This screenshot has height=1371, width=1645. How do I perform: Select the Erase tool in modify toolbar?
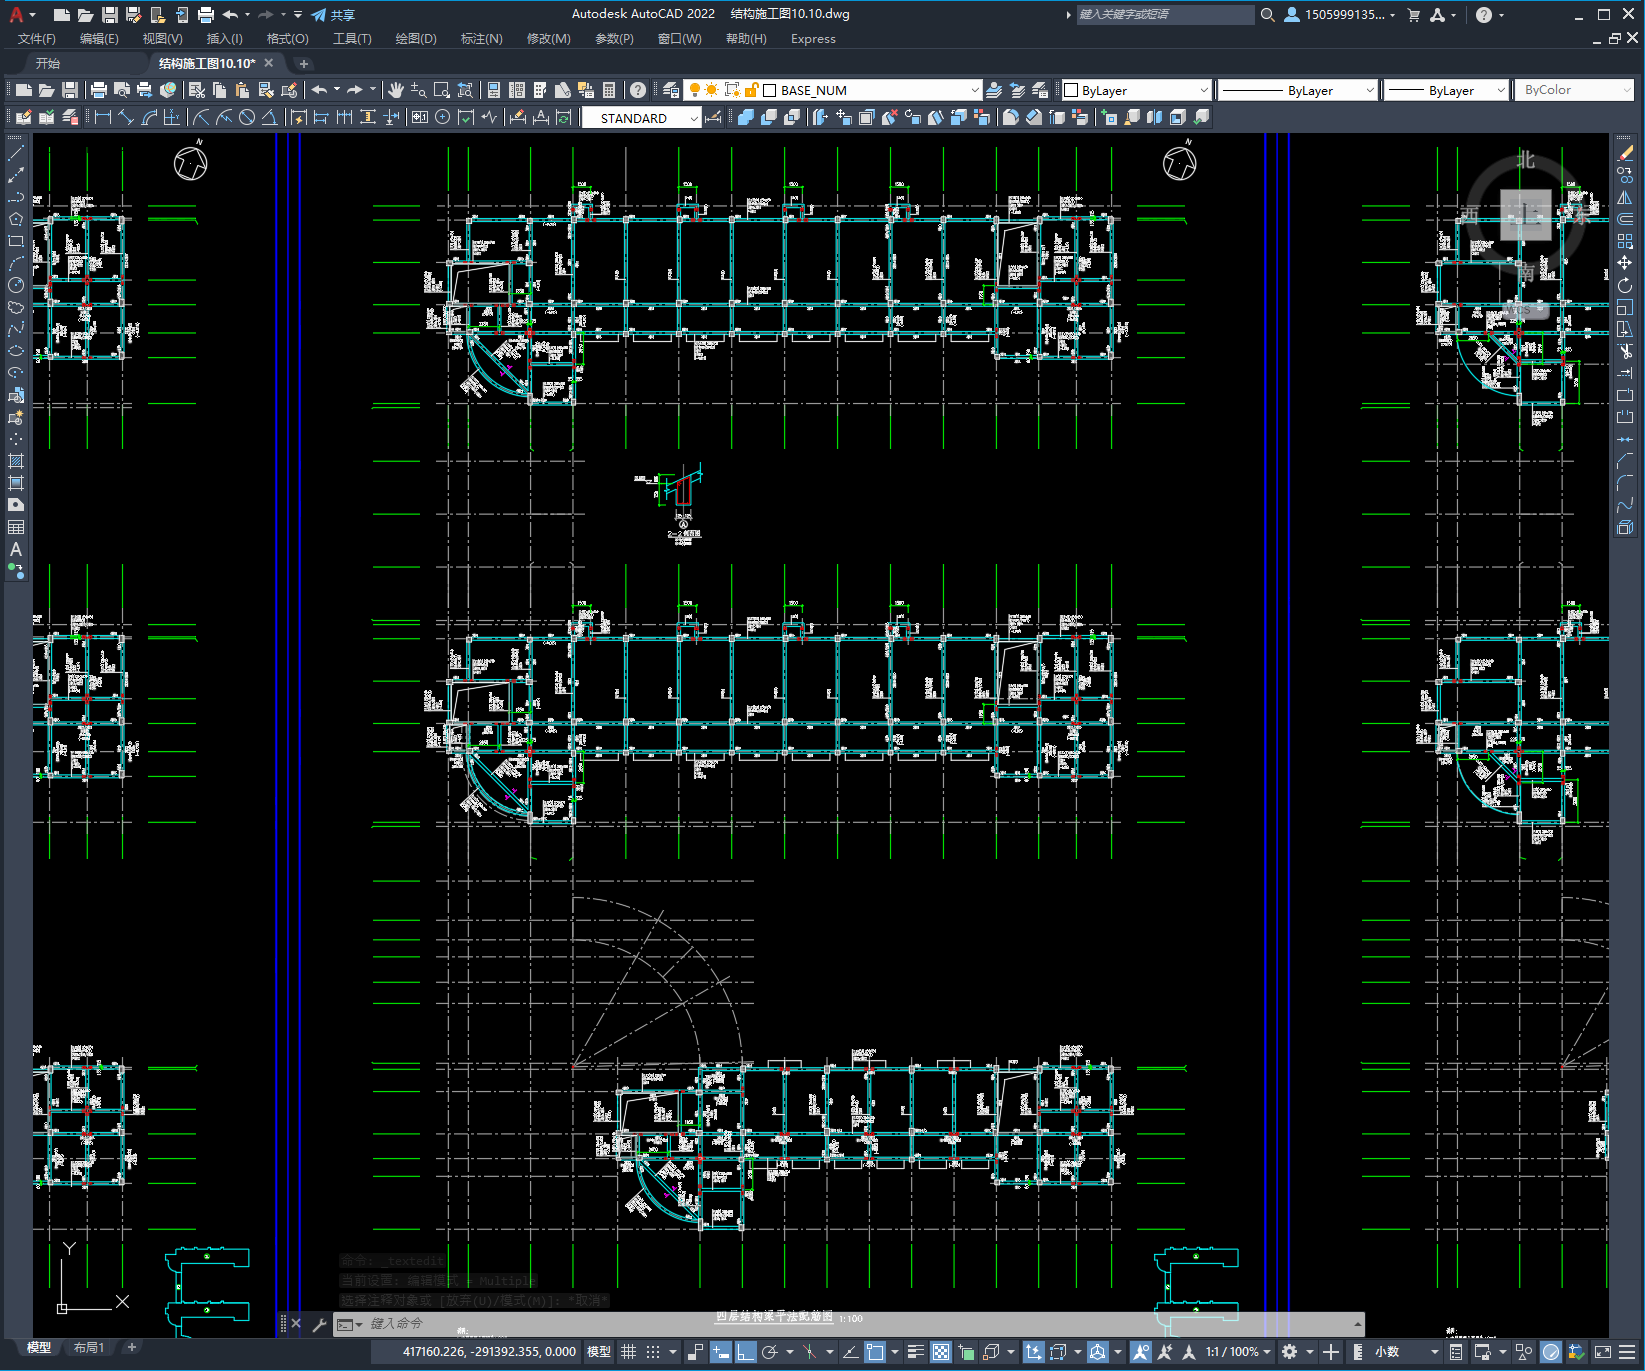[1625, 153]
